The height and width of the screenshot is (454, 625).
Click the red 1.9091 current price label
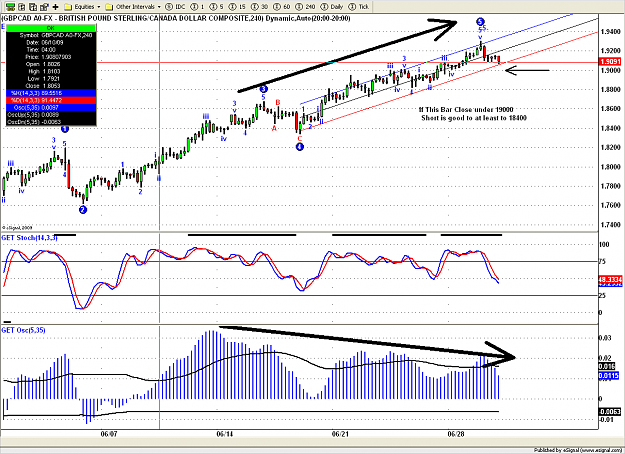point(610,61)
